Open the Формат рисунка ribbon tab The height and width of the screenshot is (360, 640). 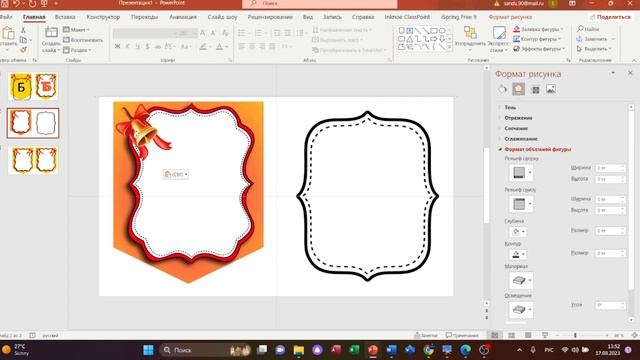pyautogui.click(x=510, y=17)
